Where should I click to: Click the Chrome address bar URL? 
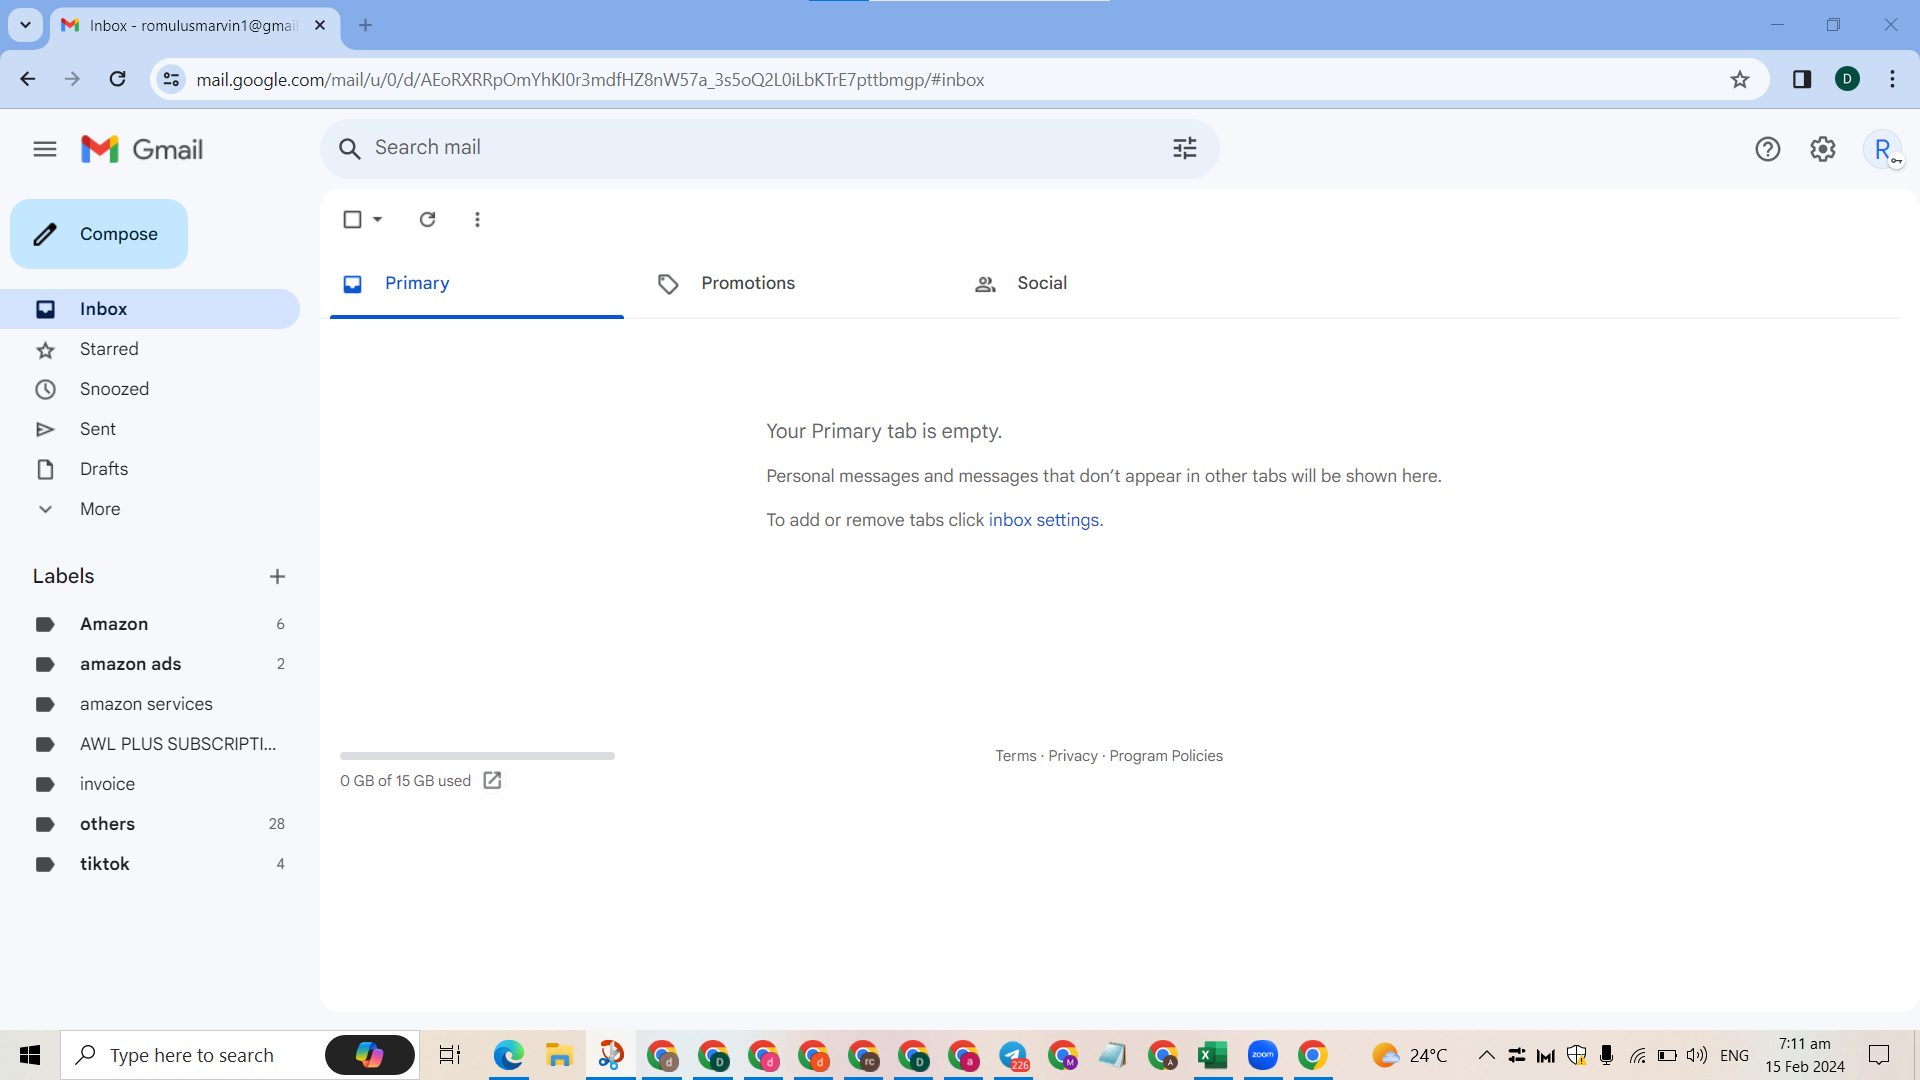click(590, 80)
